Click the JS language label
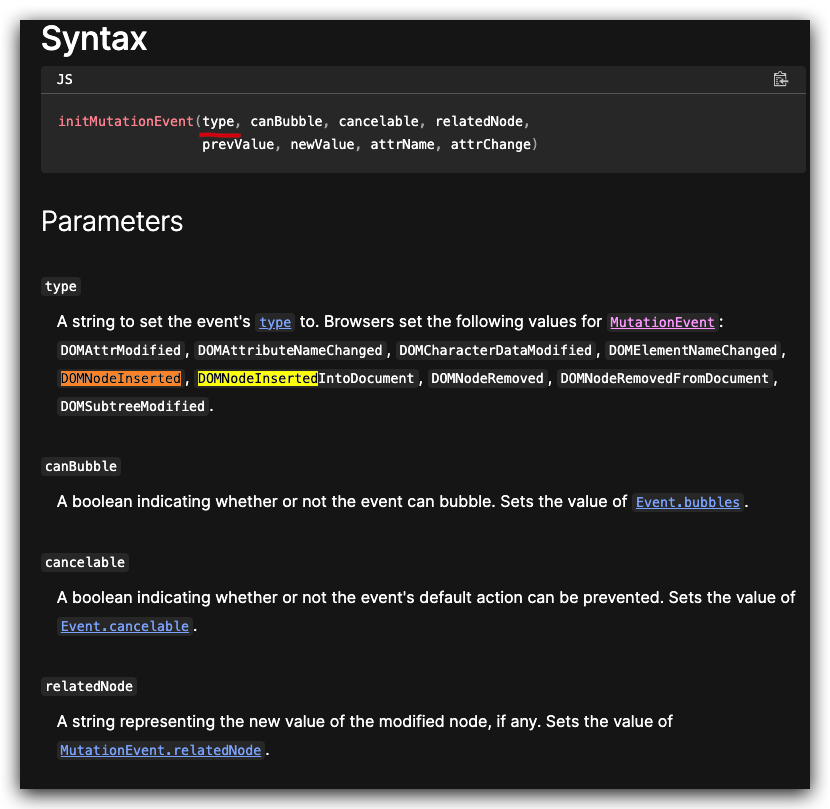The width and height of the screenshot is (830, 809). [65, 79]
